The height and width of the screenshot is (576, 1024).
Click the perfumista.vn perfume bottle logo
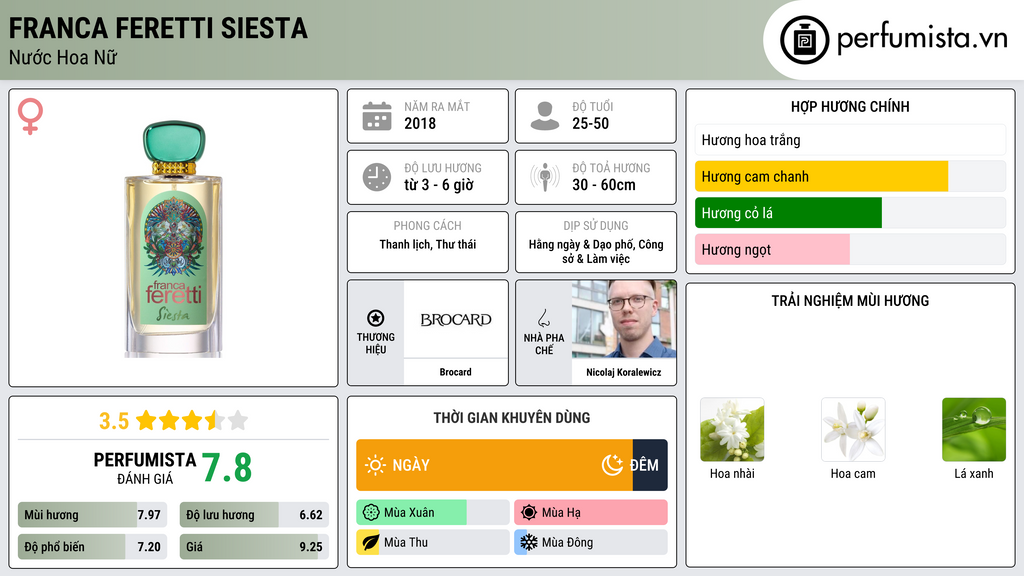pos(804,40)
